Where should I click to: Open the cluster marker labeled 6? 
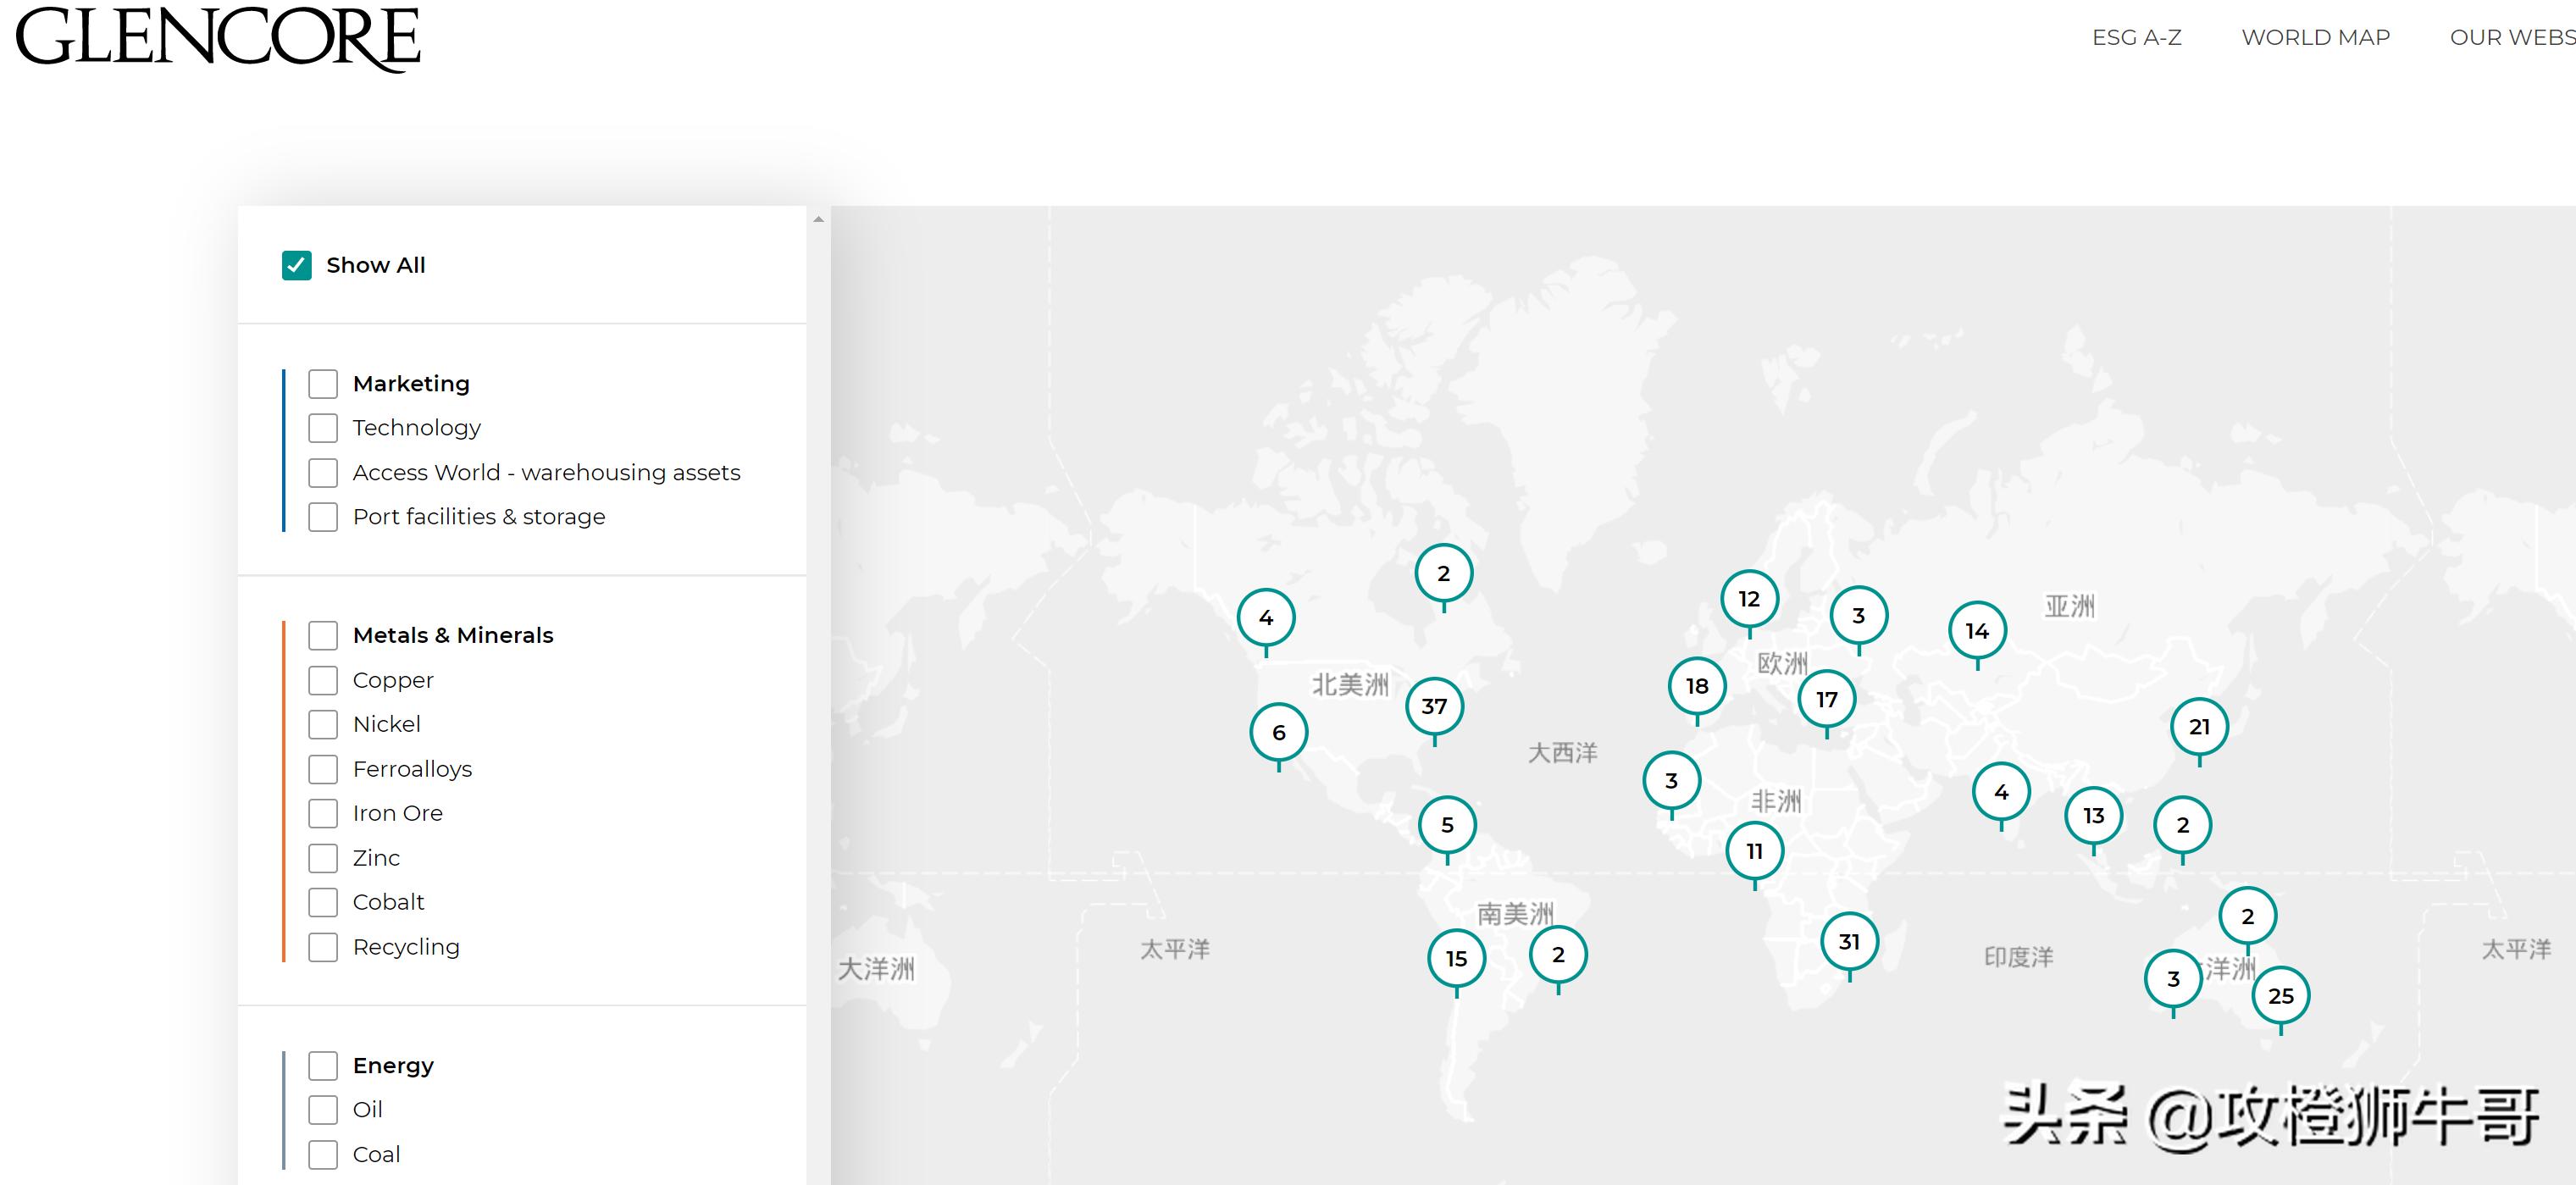(1278, 733)
